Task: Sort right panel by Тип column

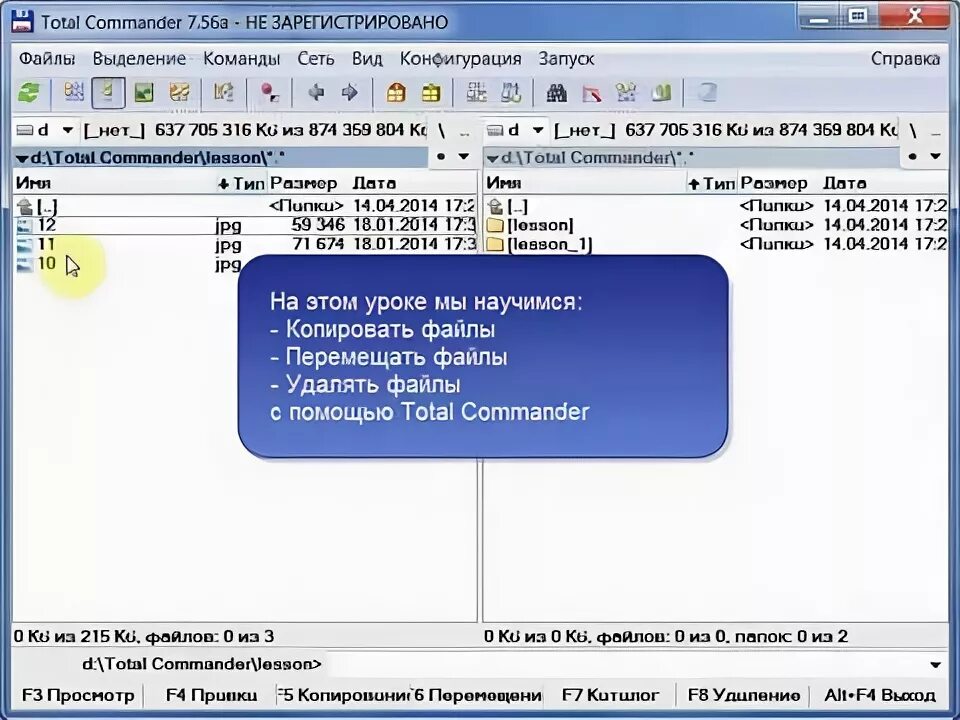Action: pos(713,183)
